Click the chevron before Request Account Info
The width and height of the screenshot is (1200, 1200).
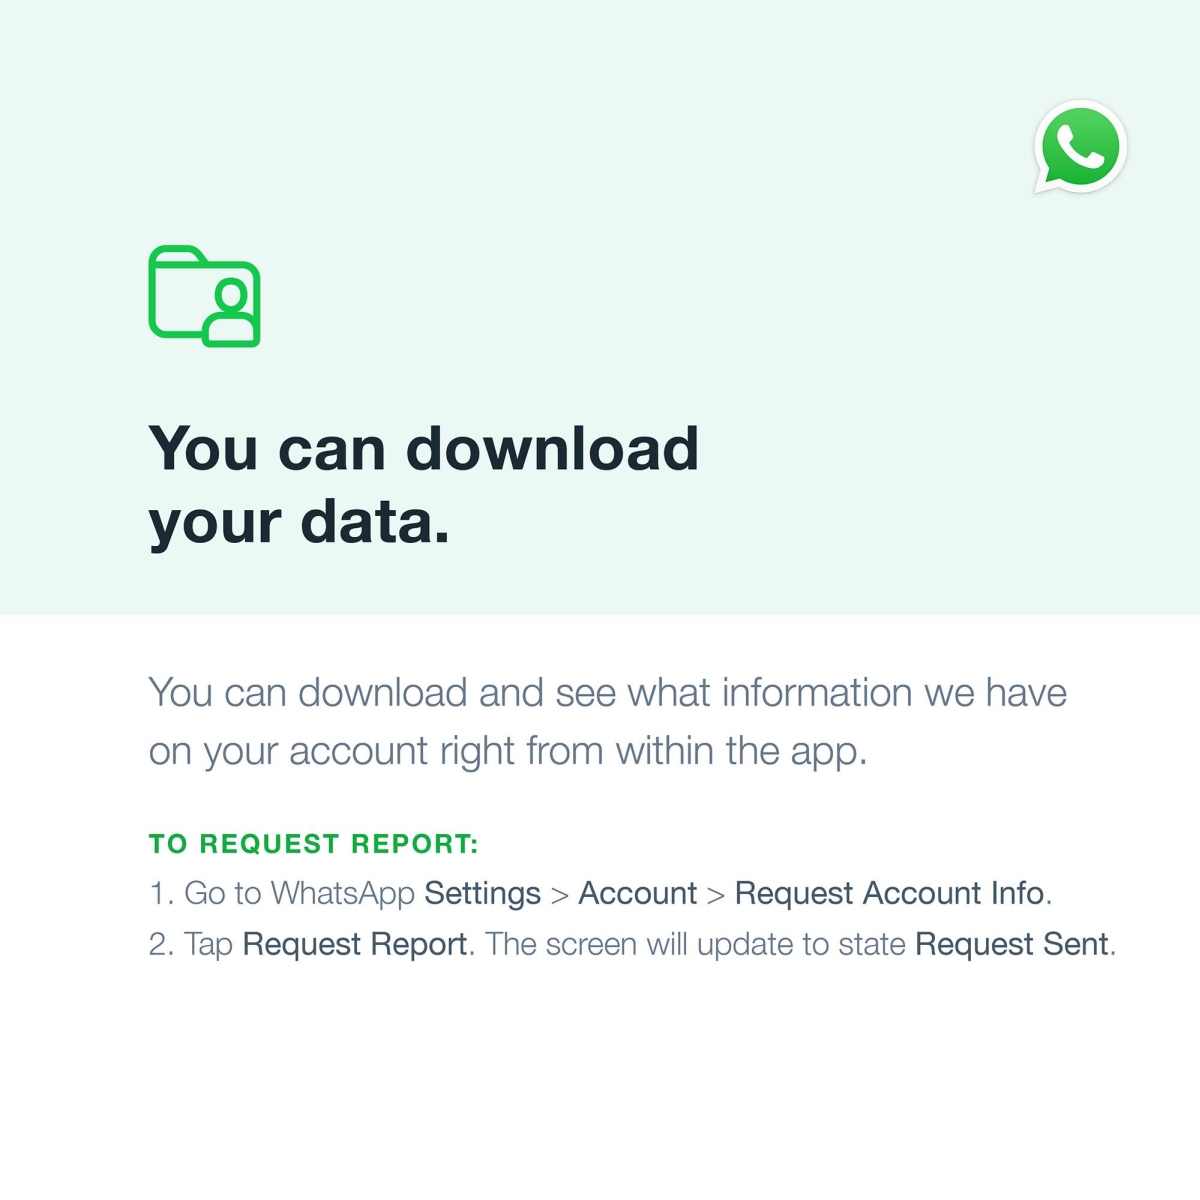click(715, 894)
